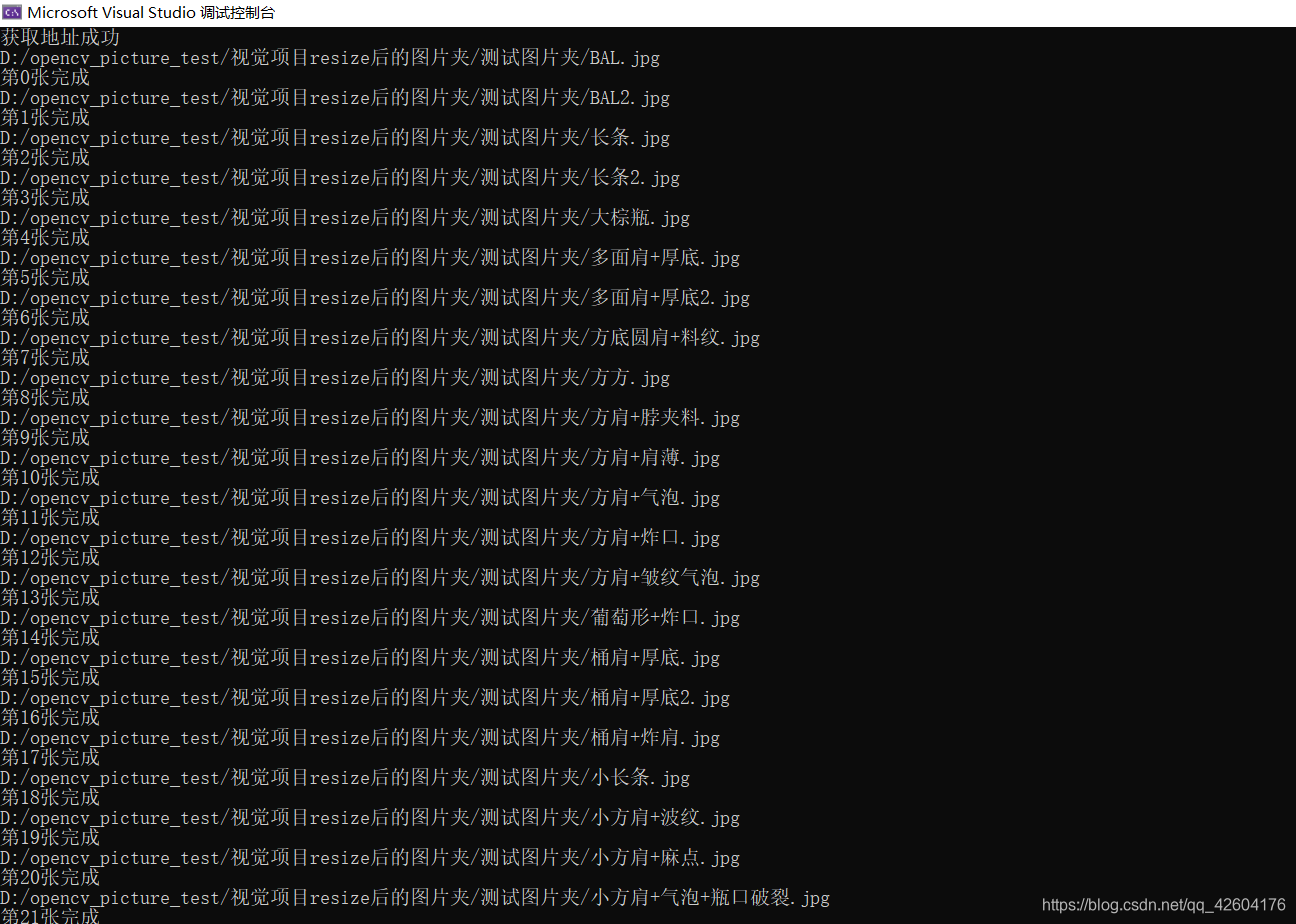Click the line "第20张完成"
Image resolution: width=1296 pixels, height=924 pixels.
[x=50, y=878]
